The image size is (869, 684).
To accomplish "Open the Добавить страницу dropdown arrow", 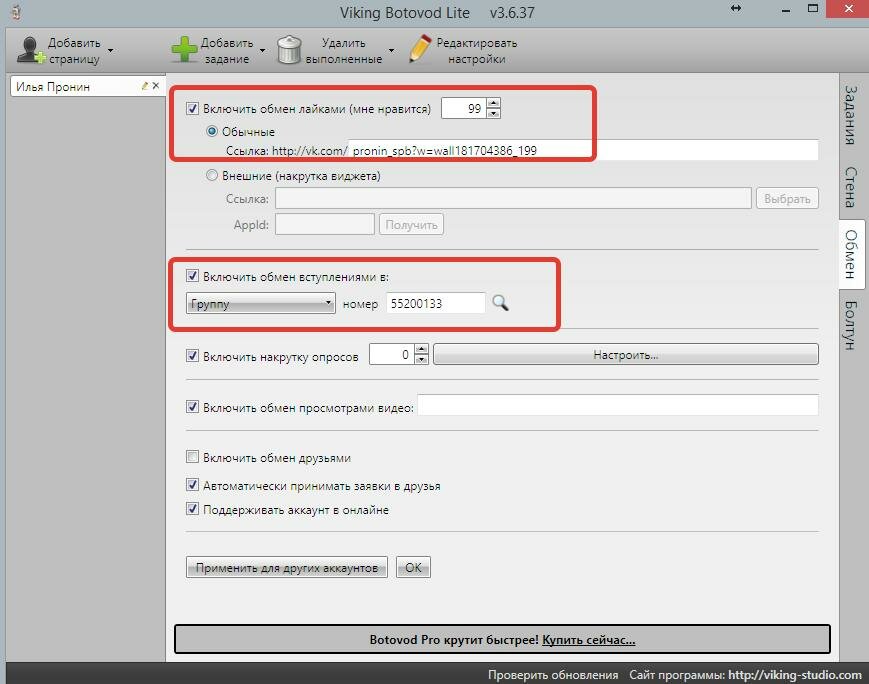I will (110, 50).
